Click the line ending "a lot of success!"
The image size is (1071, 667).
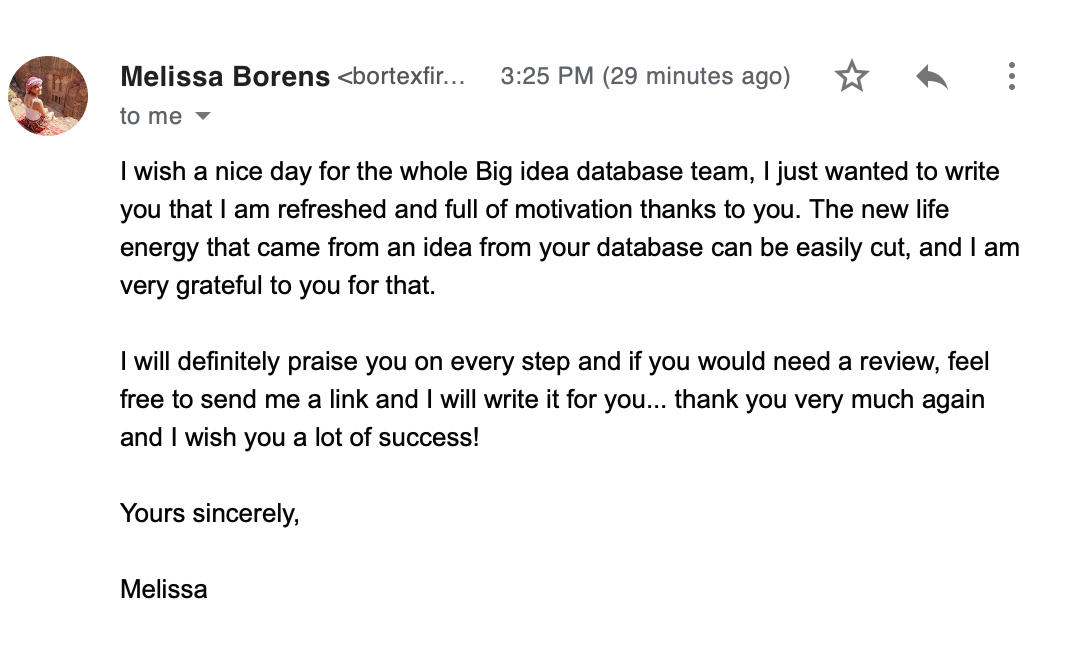(x=299, y=437)
